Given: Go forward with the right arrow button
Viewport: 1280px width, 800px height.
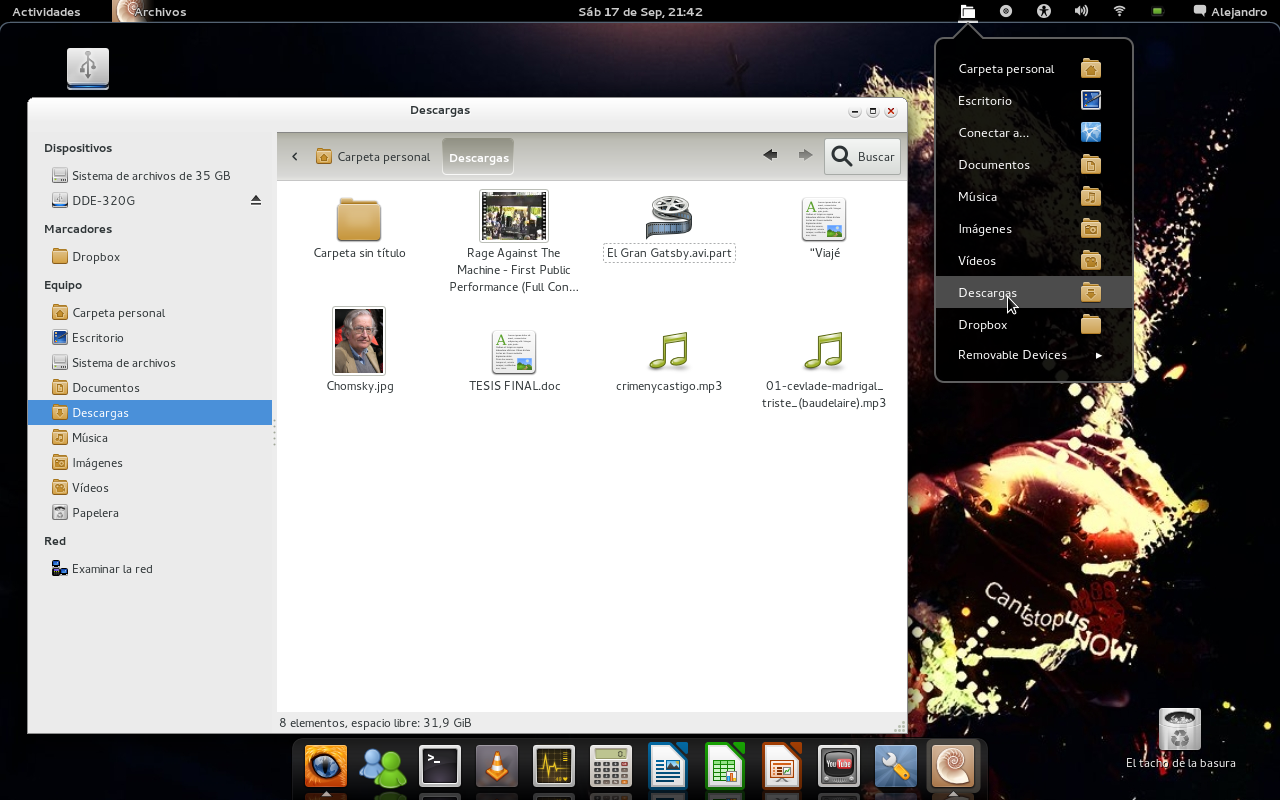Looking at the screenshot, I should [805, 155].
